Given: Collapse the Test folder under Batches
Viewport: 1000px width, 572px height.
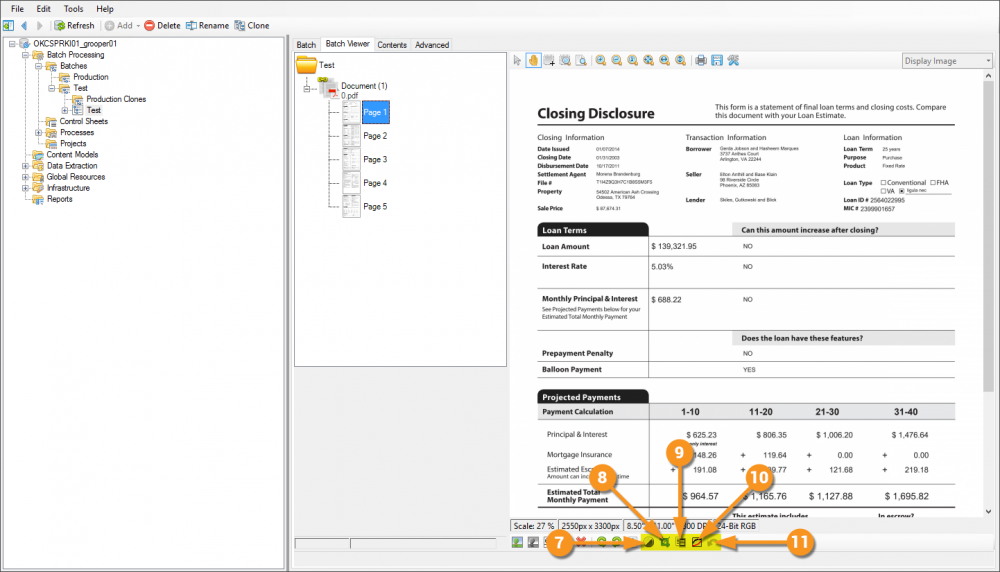Looking at the screenshot, I should click(52, 88).
